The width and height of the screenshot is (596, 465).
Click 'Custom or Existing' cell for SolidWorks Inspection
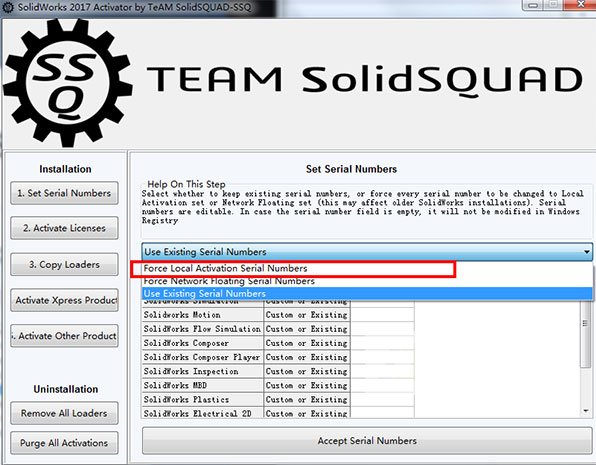(x=307, y=371)
